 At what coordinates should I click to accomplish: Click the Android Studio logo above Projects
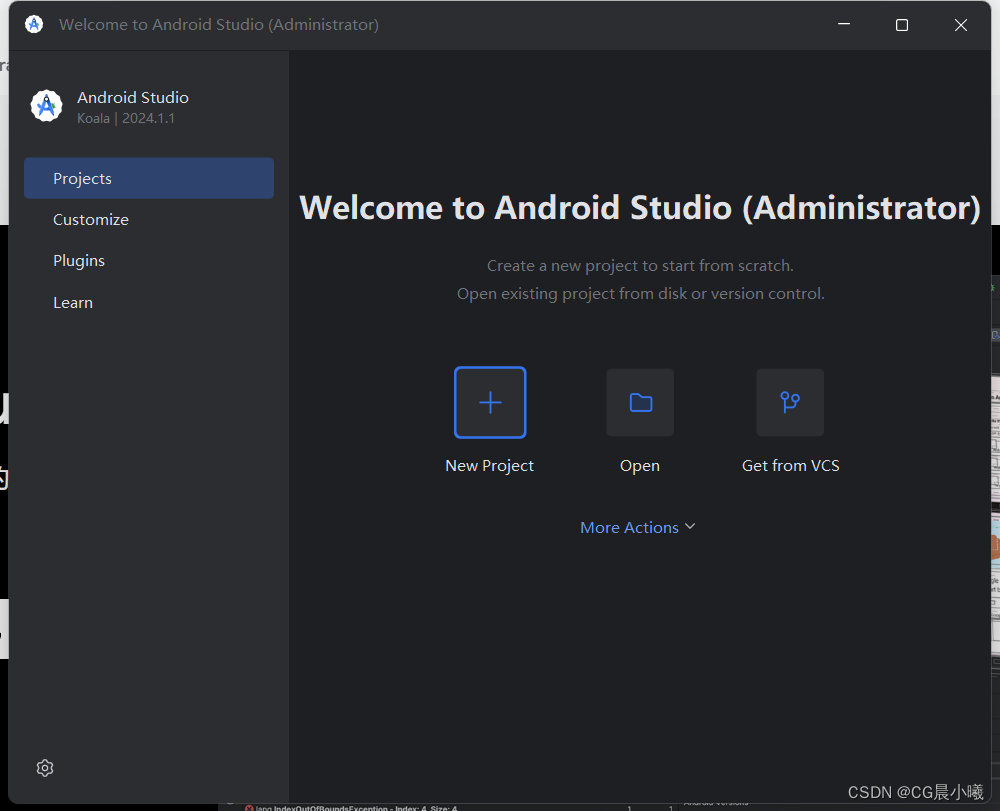47,106
